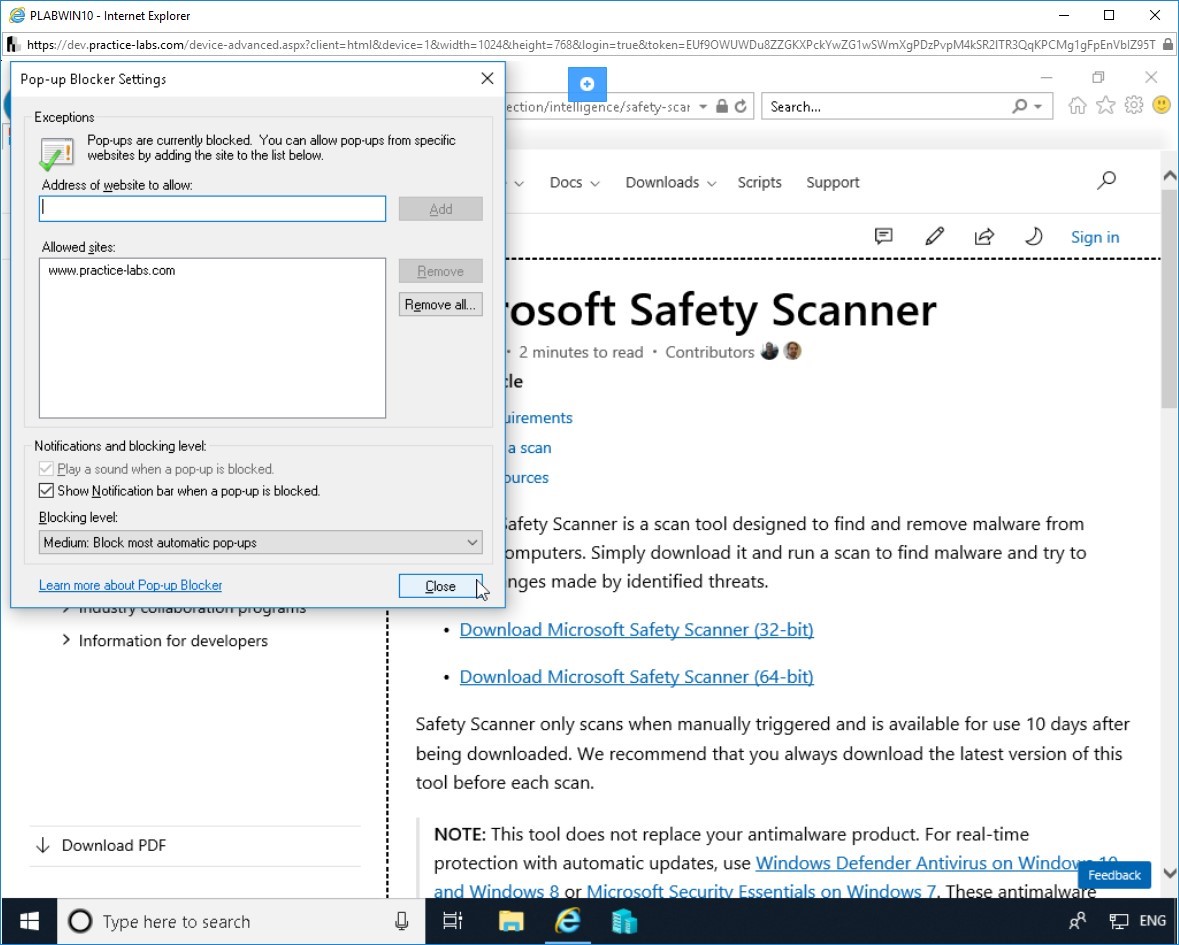Viewport: 1179px width, 945px height.
Task: Download Microsoft Safety Scanner 64-bit link
Action: [636, 677]
